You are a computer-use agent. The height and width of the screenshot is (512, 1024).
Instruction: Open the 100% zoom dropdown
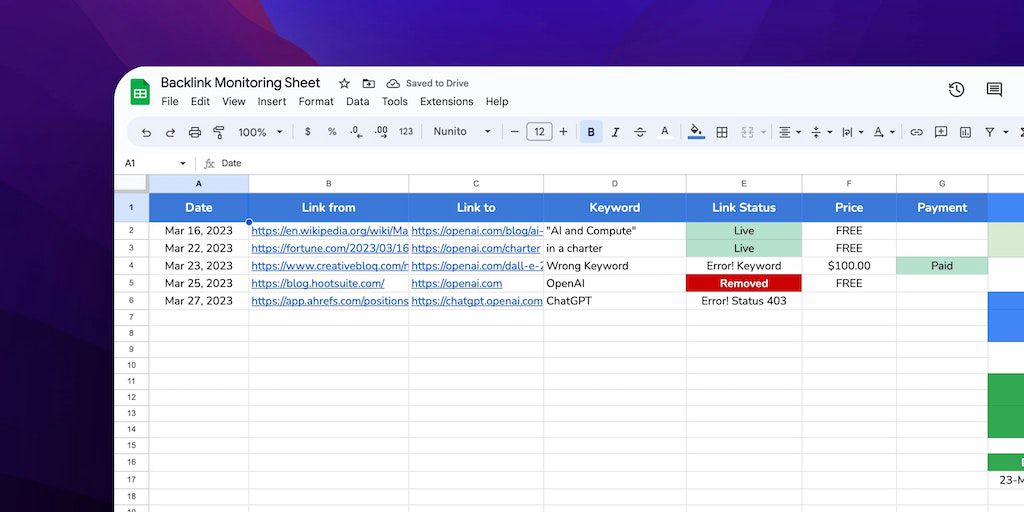tap(260, 132)
